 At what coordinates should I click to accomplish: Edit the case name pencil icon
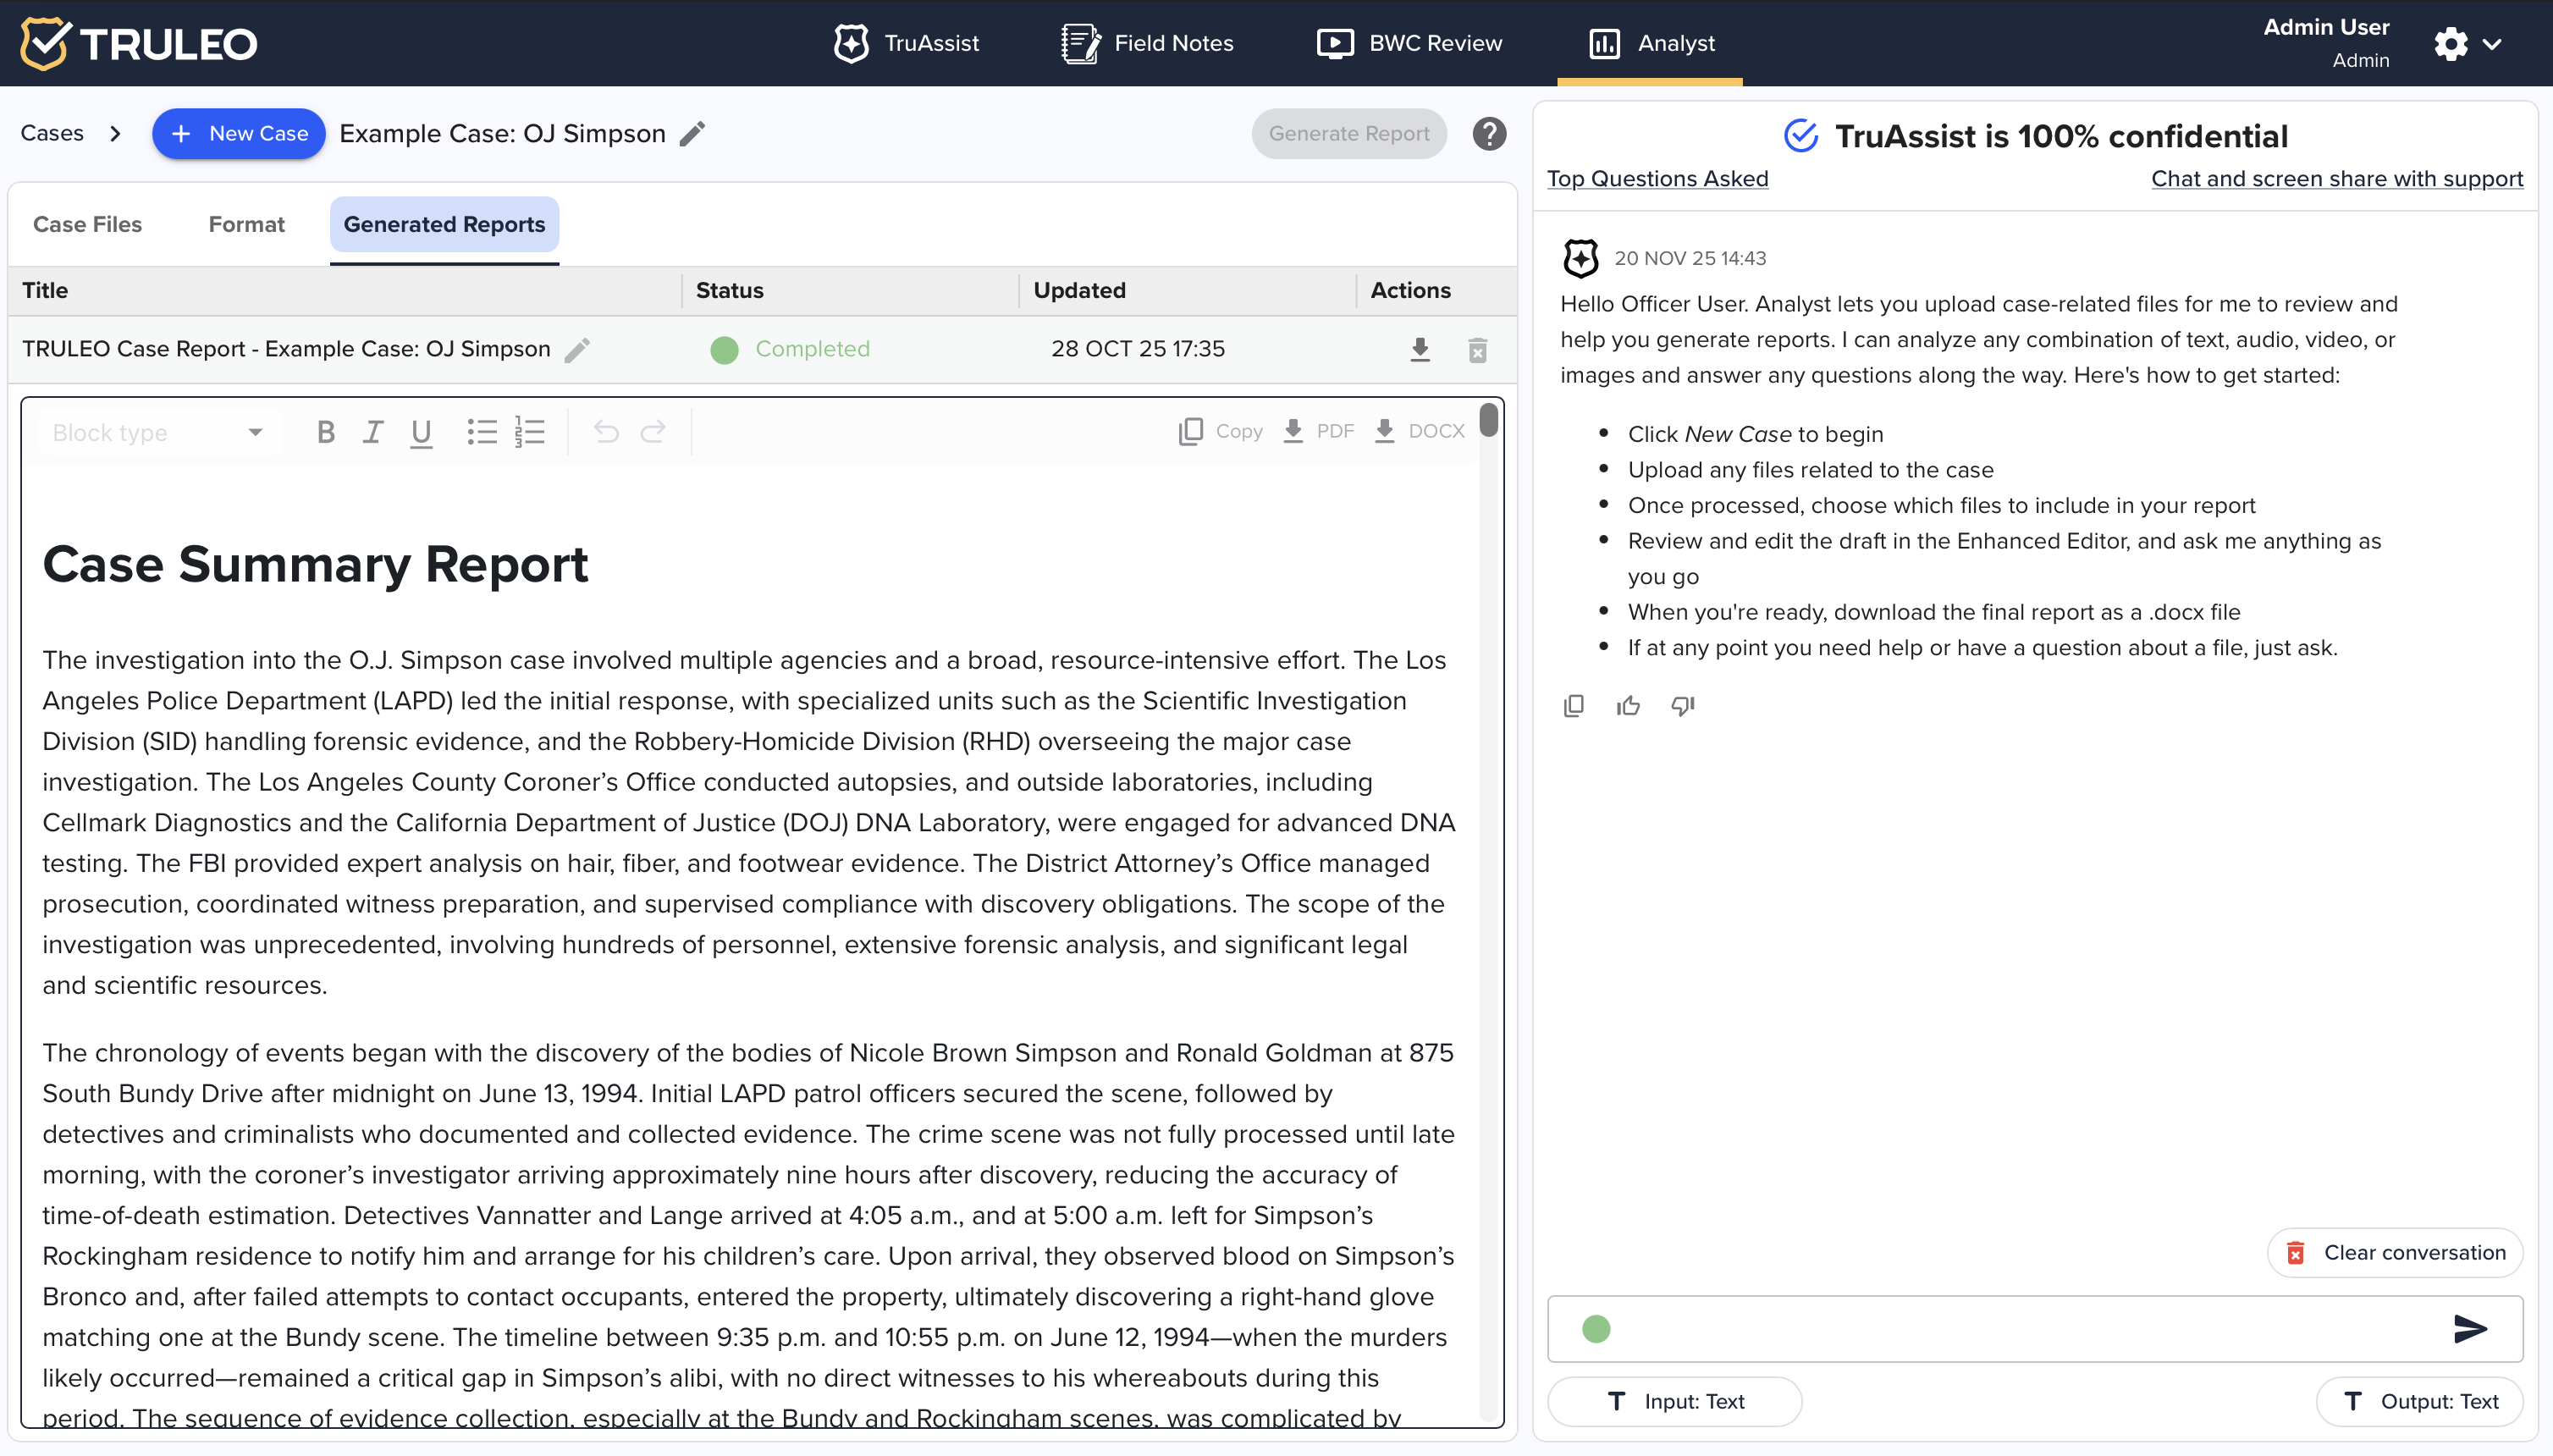(x=692, y=133)
